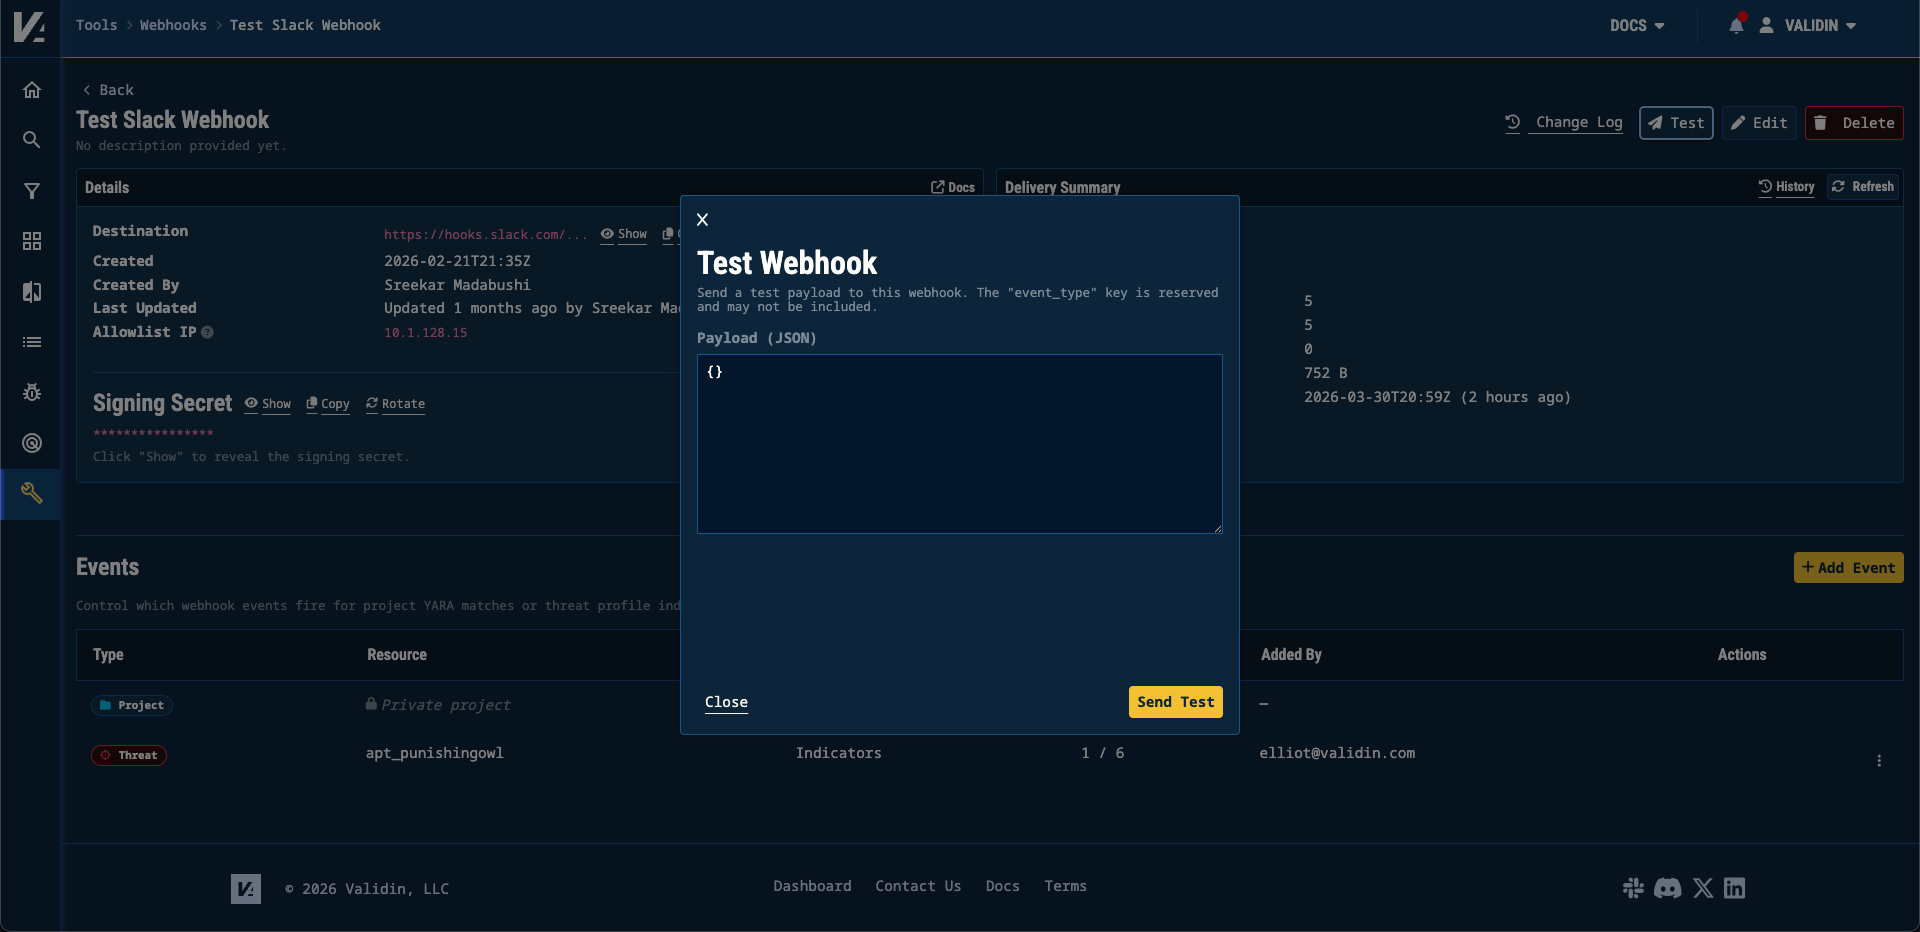
Task: Open the DOCS dropdown menu
Action: click(x=1637, y=26)
